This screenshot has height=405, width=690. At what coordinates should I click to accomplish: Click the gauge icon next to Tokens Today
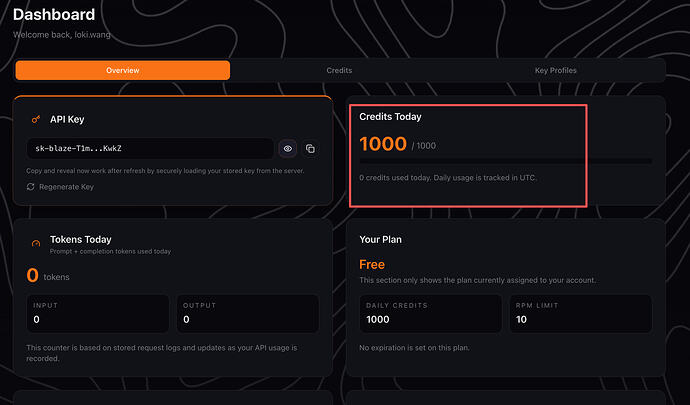click(36, 243)
